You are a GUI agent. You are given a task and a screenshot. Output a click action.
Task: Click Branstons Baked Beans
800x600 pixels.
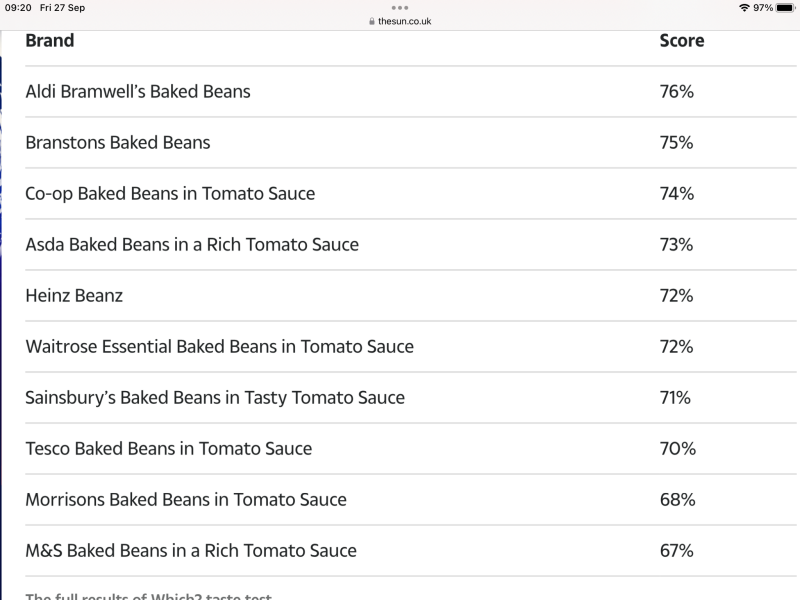(117, 142)
